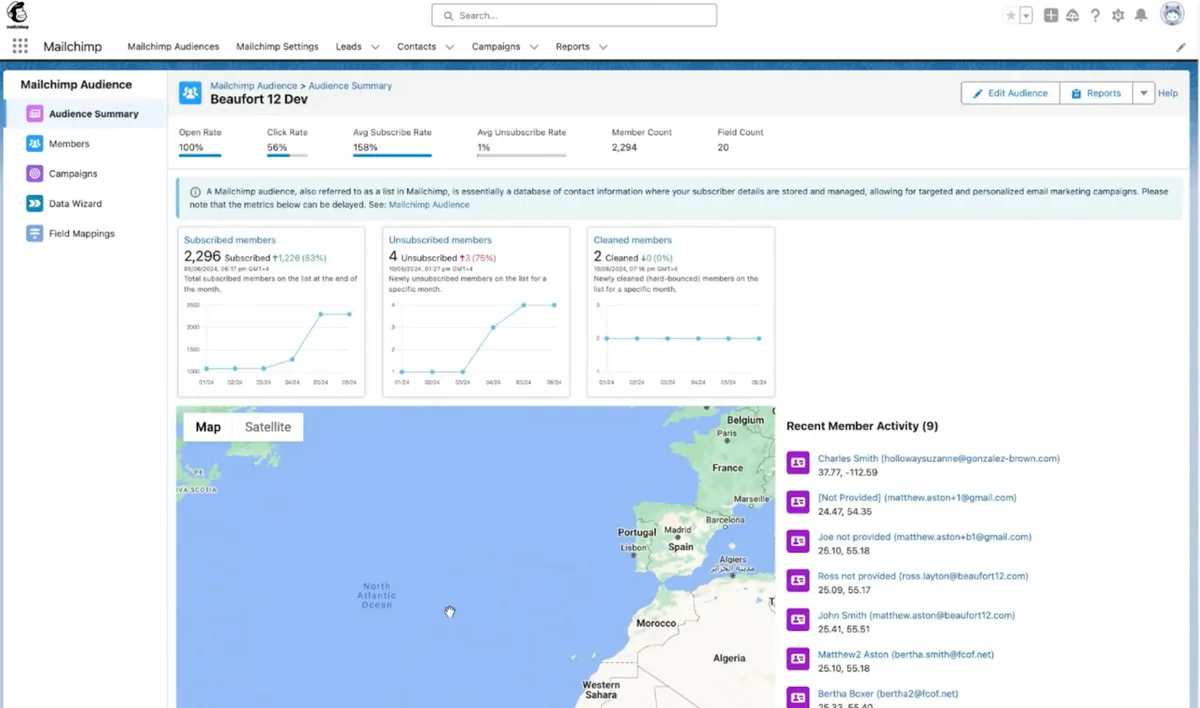This screenshot has height=708, width=1200.
Task: Click the Field Mappings sidebar icon
Action: click(34, 234)
